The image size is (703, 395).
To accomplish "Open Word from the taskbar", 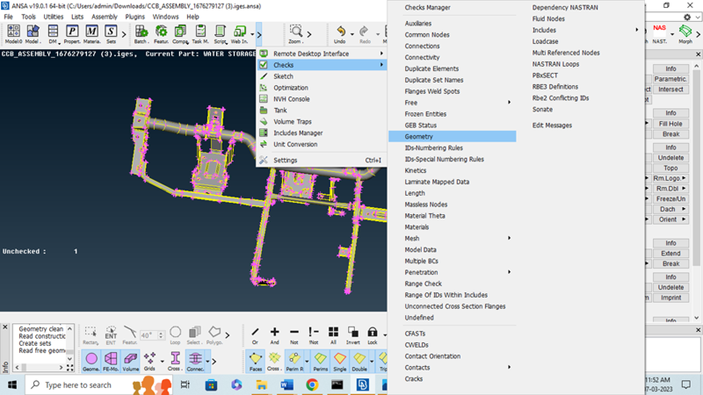I will [287, 385].
